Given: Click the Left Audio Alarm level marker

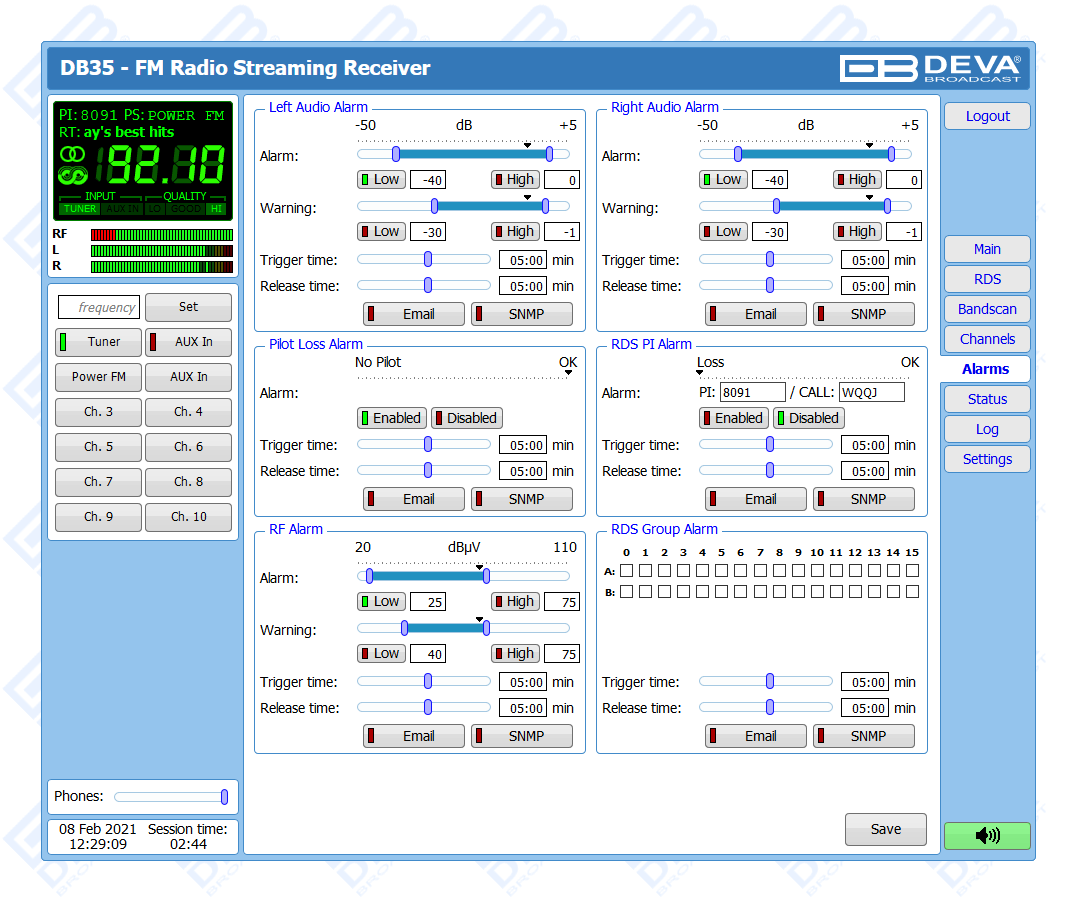Looking at the screenshot, I should click(x=527, y=145).
